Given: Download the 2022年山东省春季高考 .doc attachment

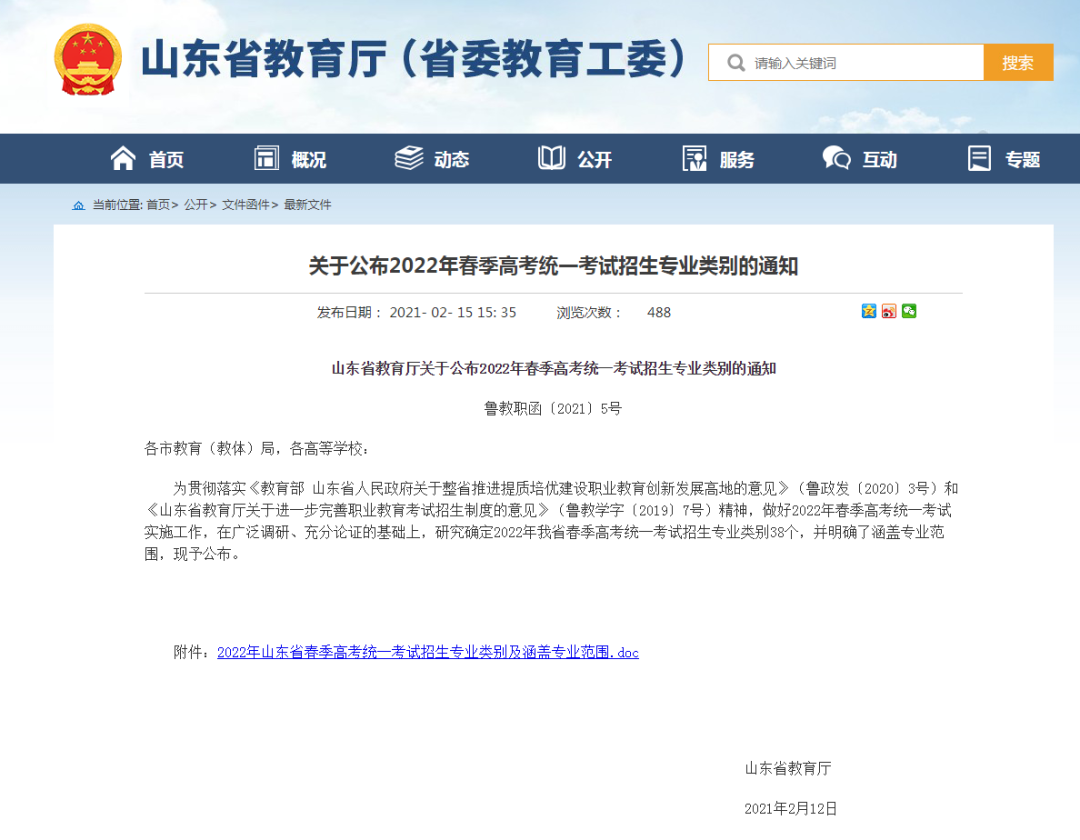Looking at the screenshot, I should [427, 652].
